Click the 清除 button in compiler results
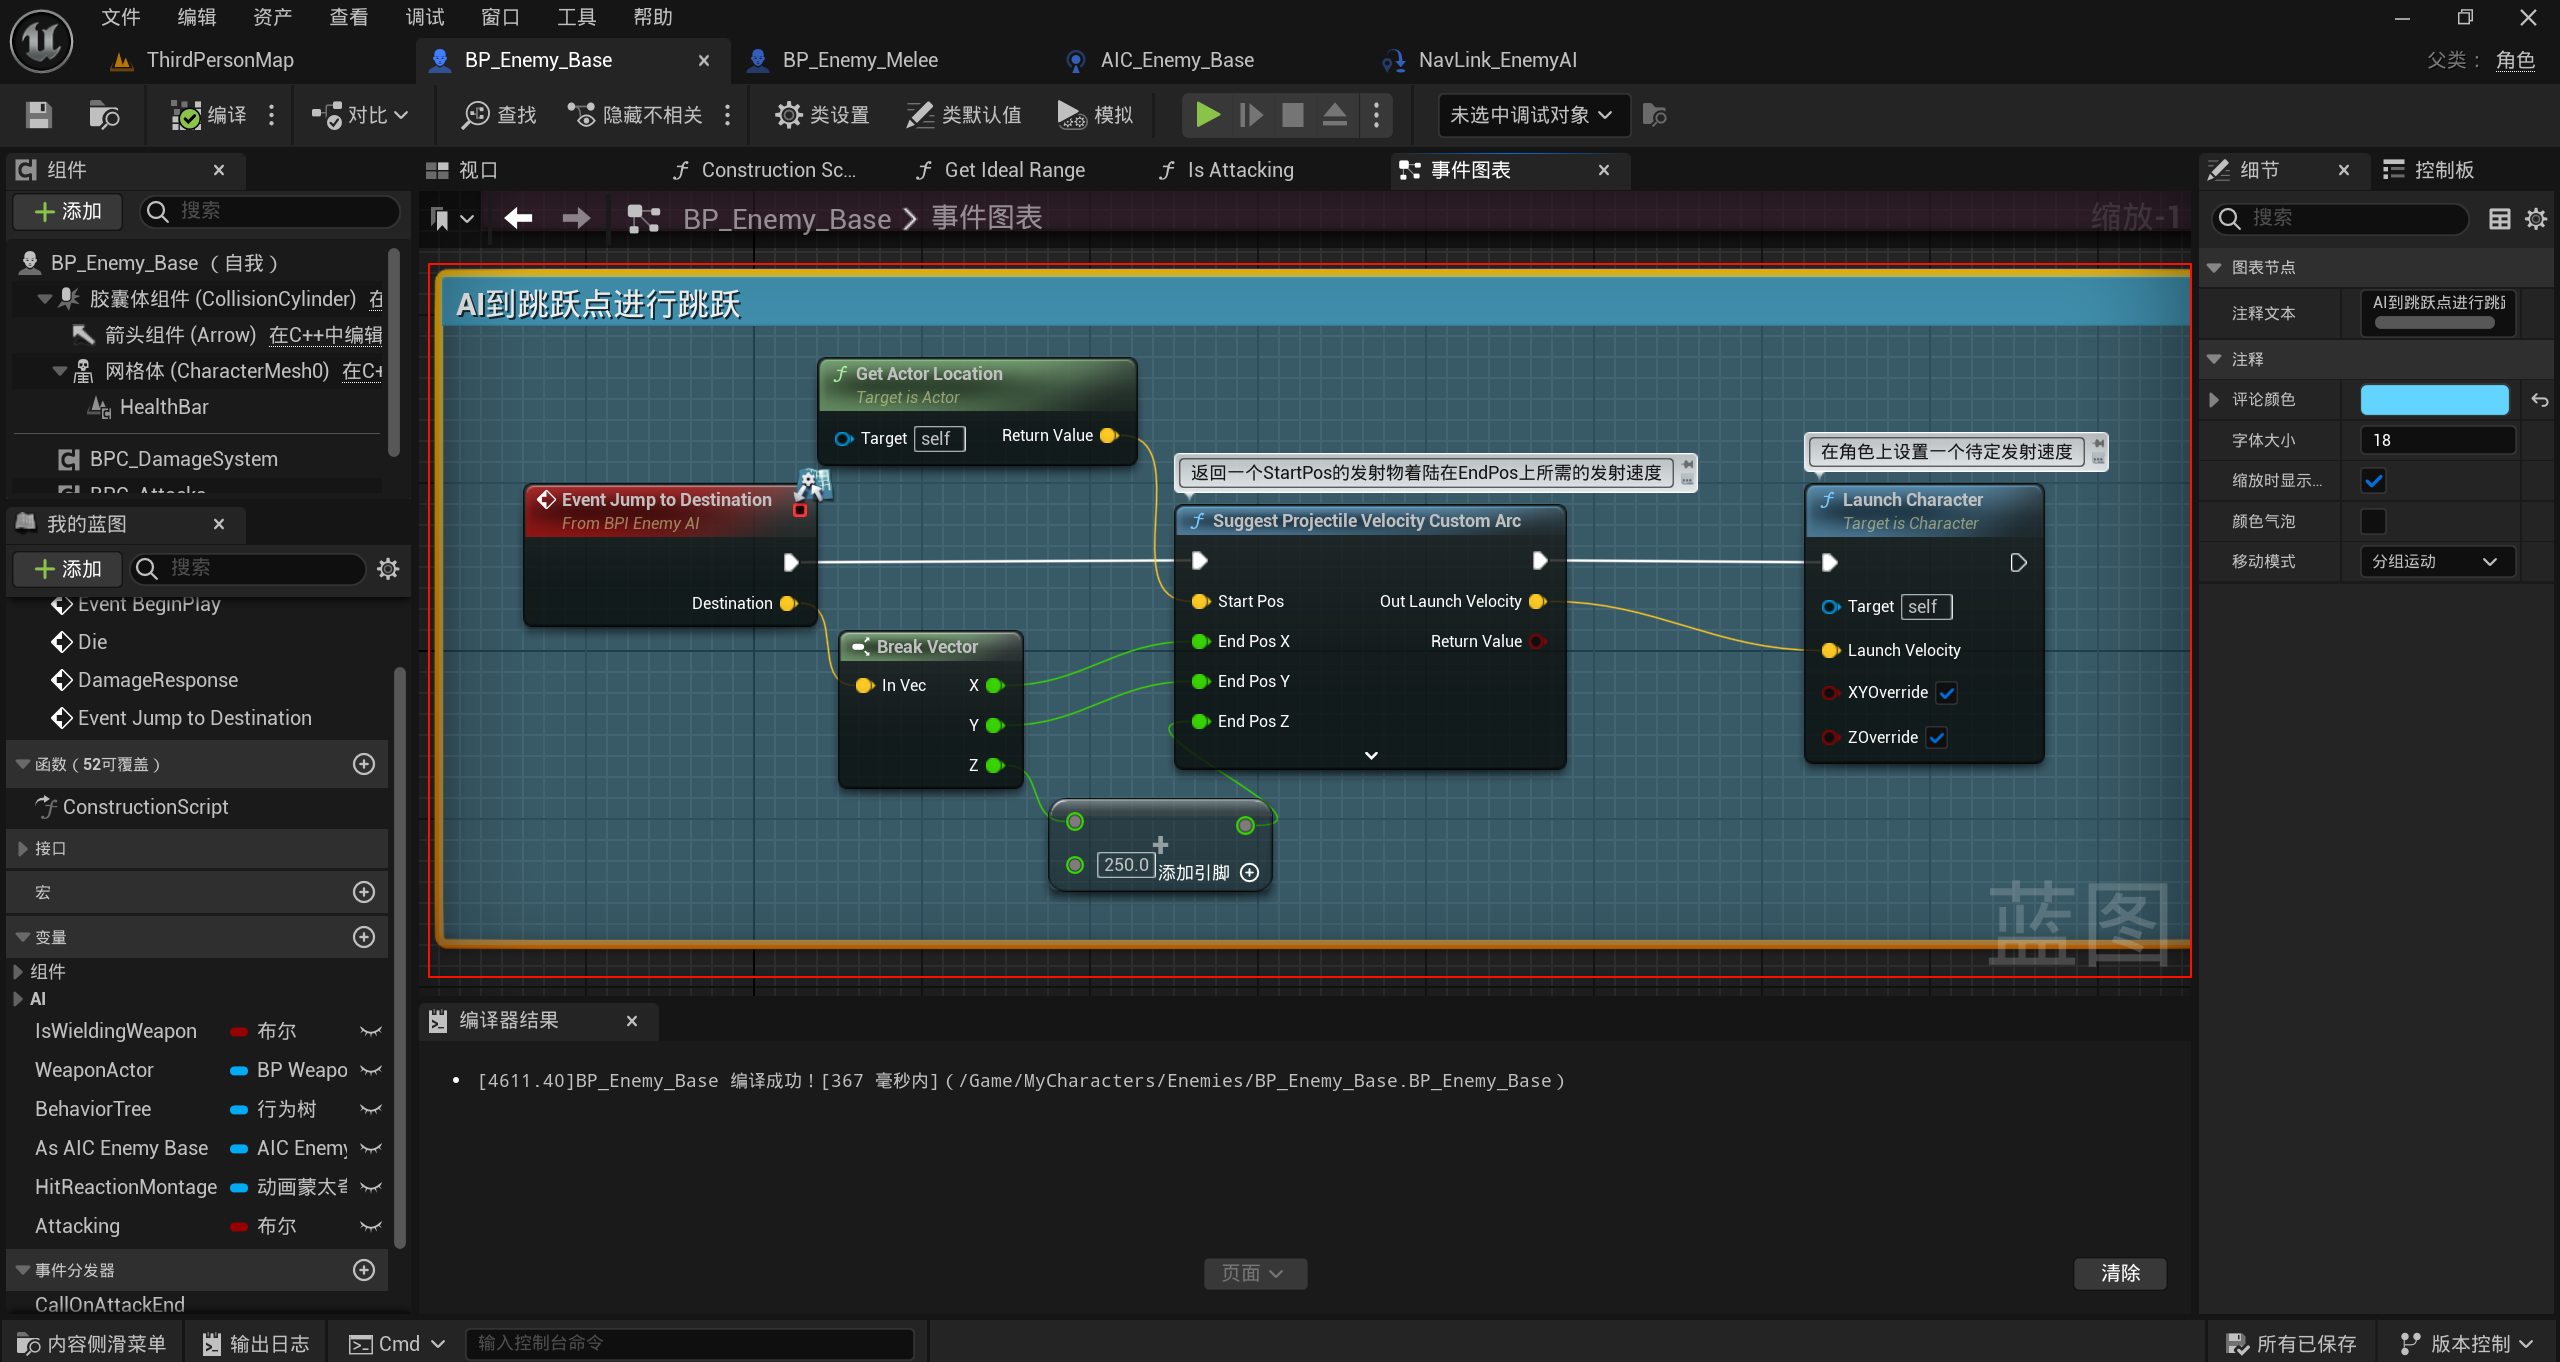2560x1362 pixels. pyautogui.click(x=2119, y=1273)
